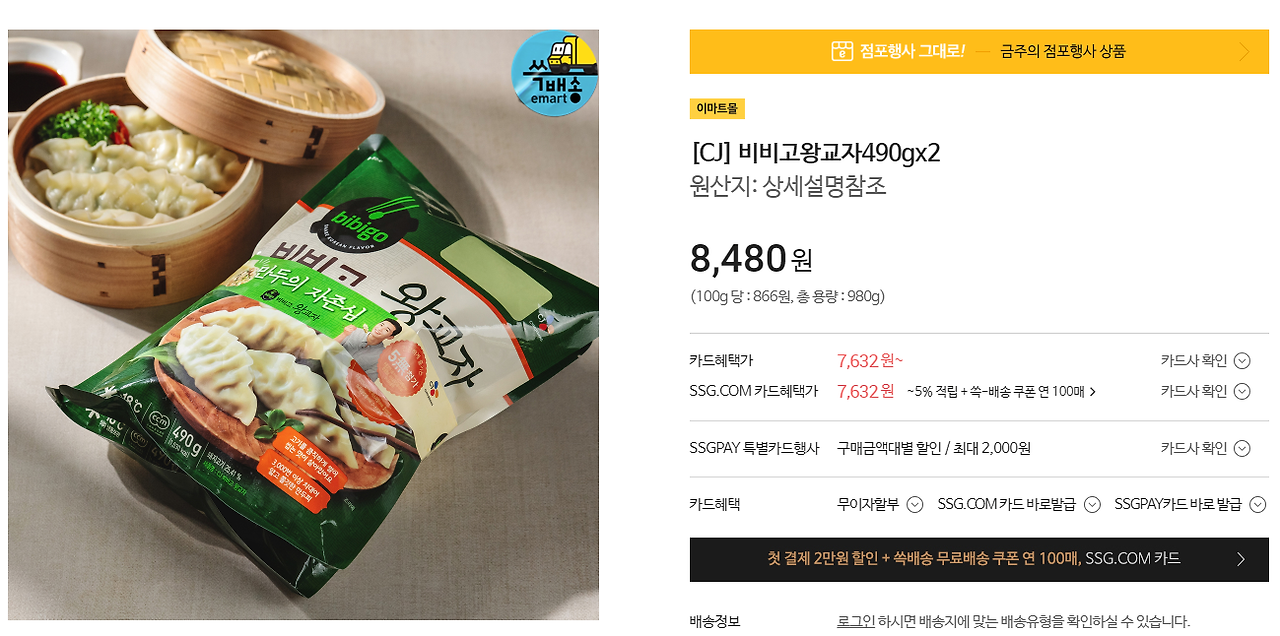
Task: Click the 로그인 link in delivery info
Action: [856, 621]
